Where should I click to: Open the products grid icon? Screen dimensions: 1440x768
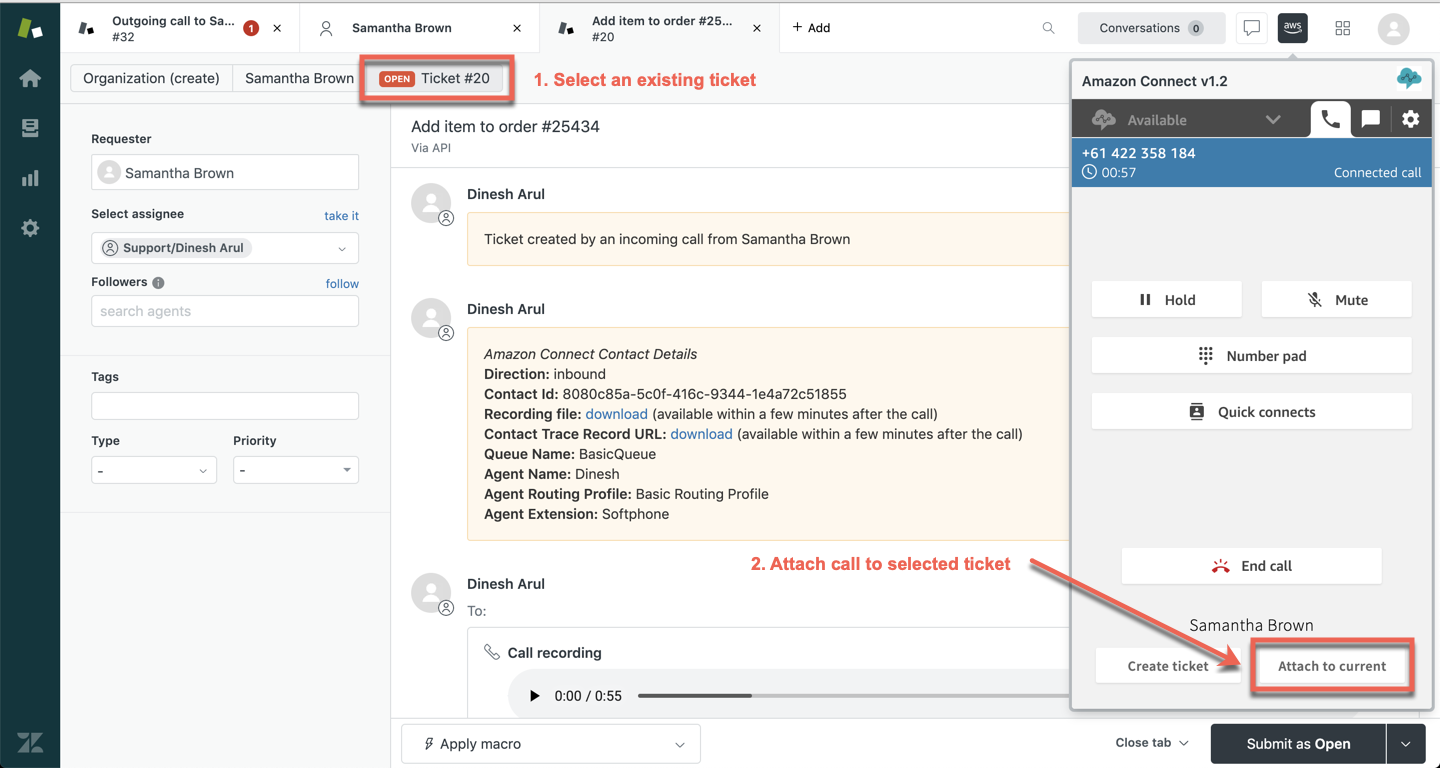[1342, 28]
